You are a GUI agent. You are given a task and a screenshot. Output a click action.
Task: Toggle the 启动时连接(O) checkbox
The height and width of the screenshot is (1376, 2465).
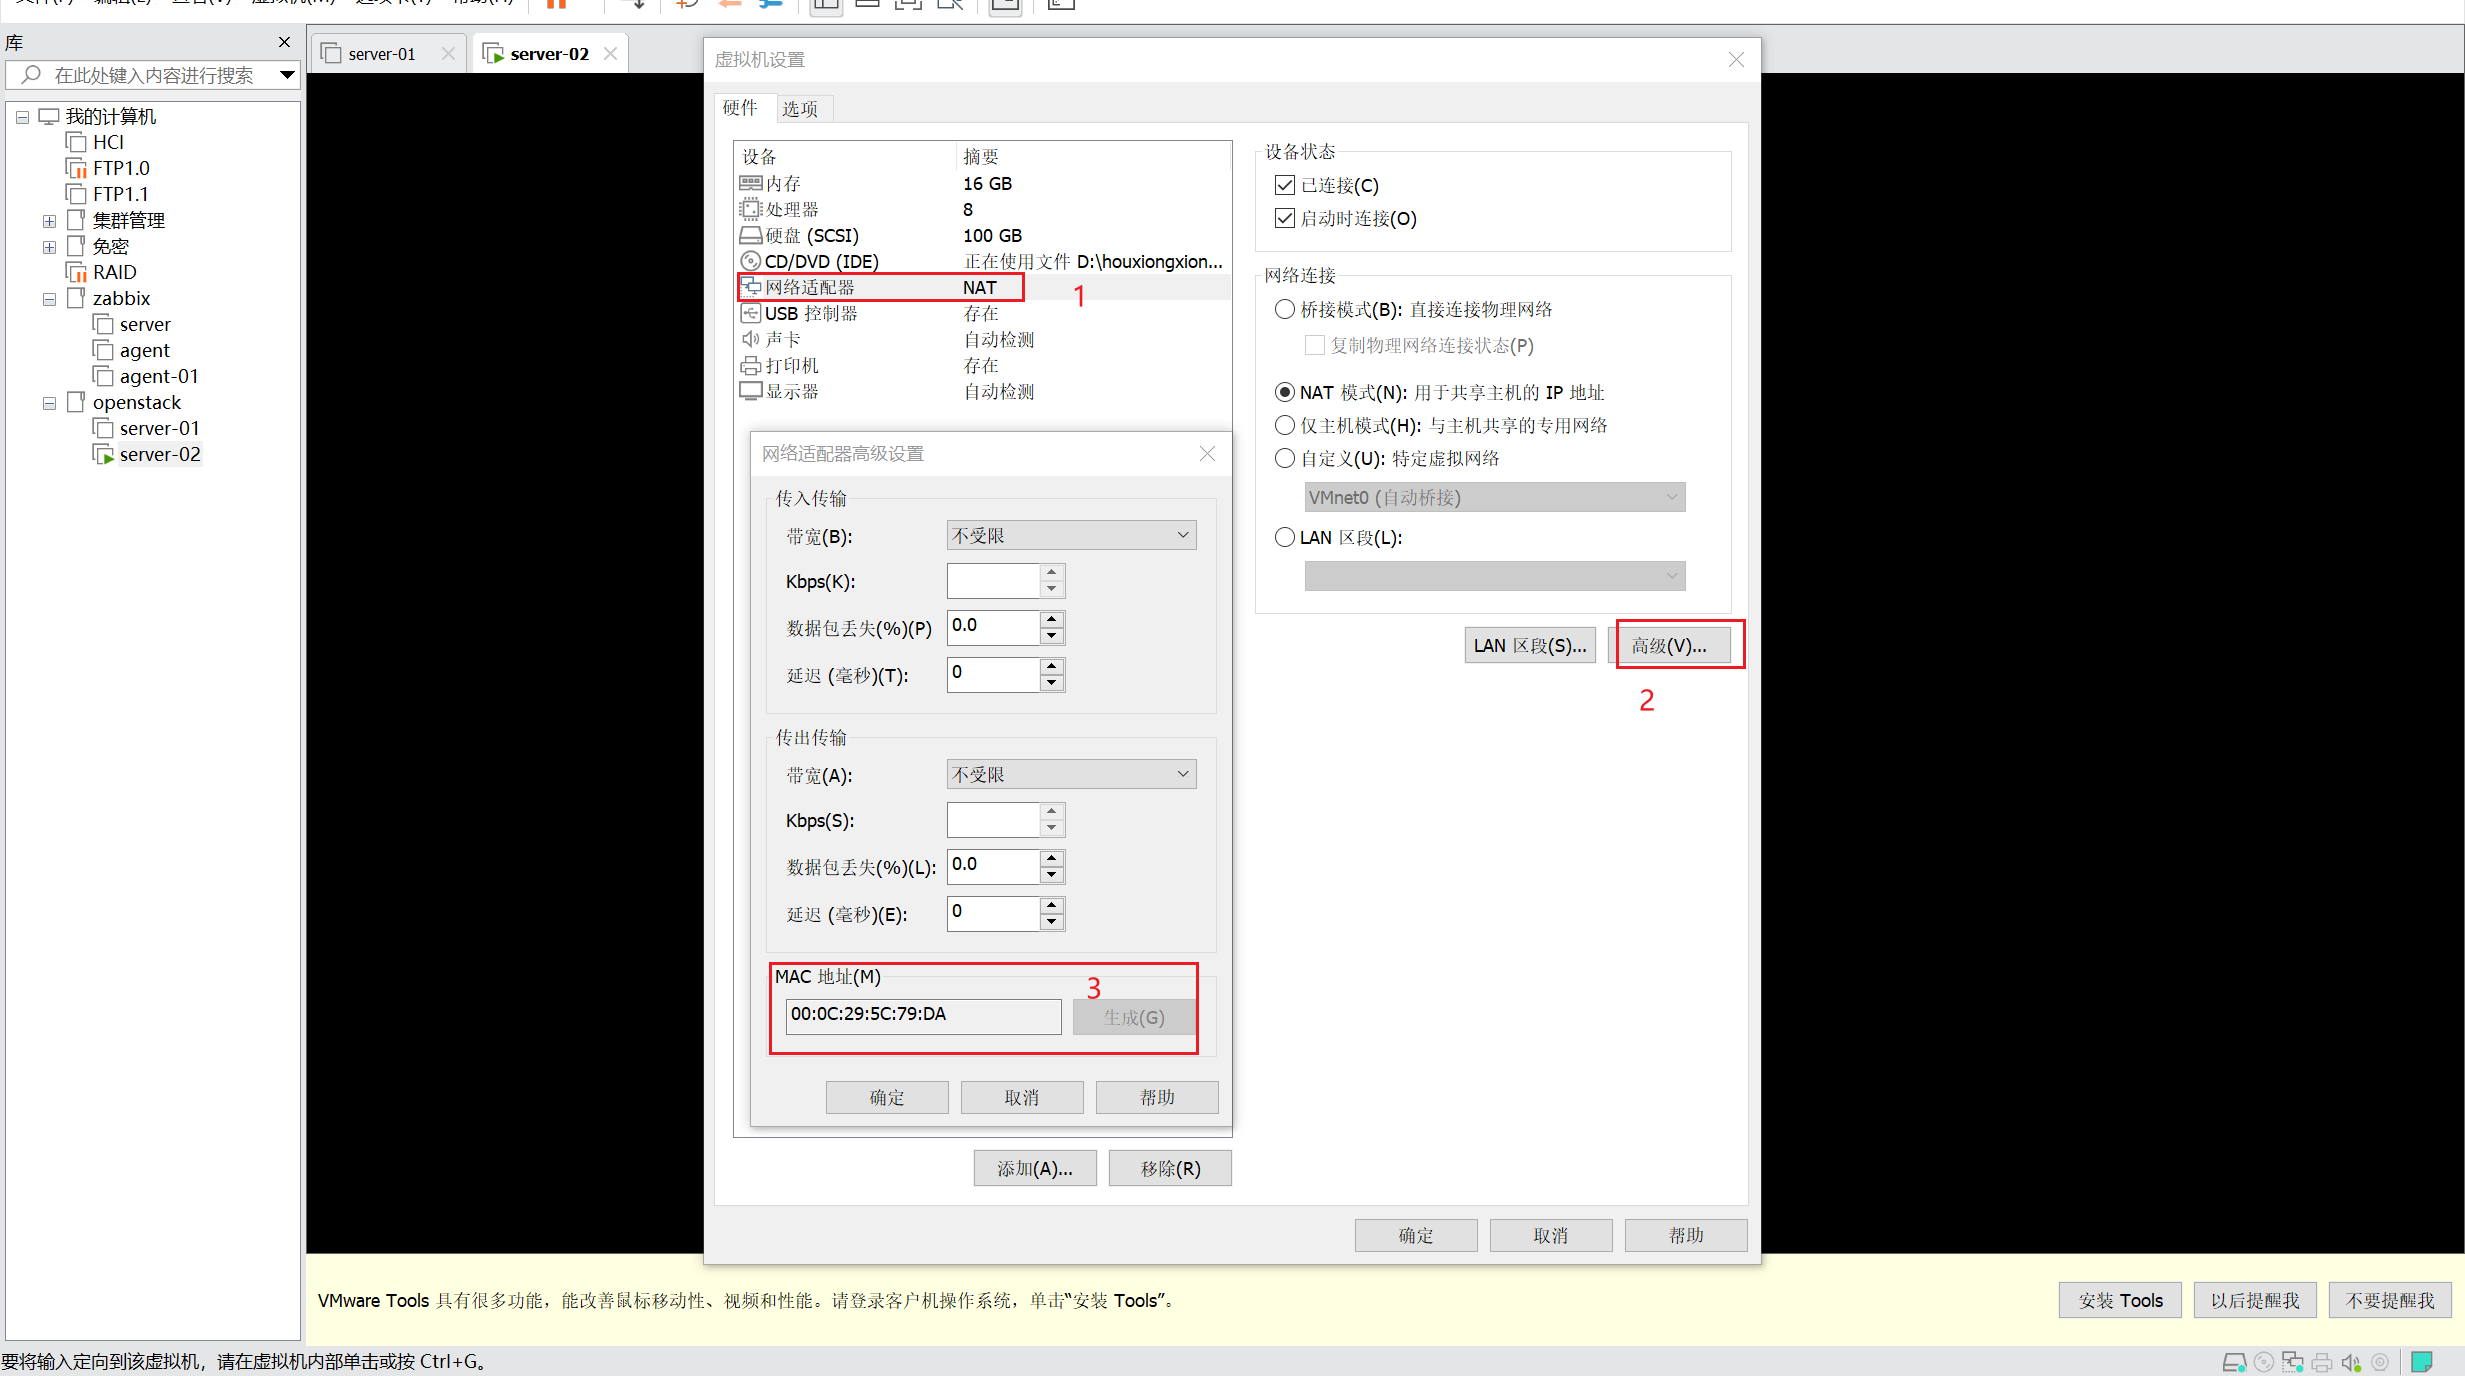(x=1285, y=218)
